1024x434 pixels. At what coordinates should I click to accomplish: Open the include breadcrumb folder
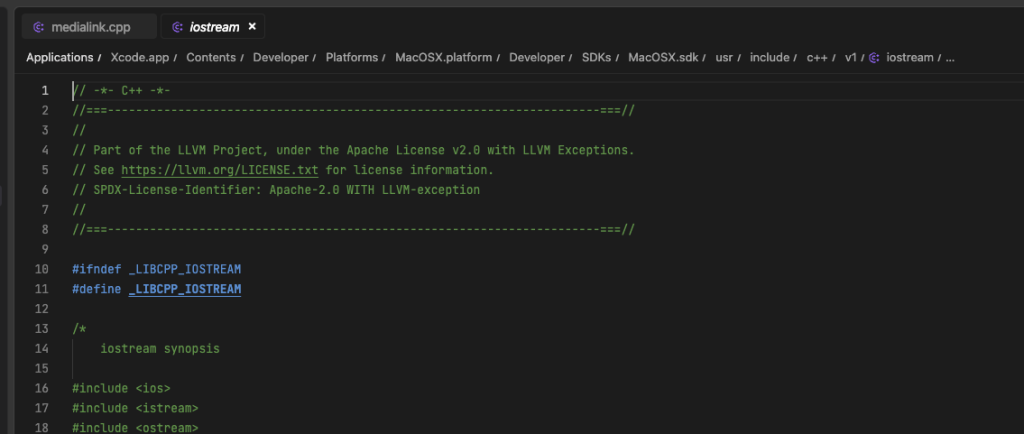pyautogui.click(x=769, y=57)
